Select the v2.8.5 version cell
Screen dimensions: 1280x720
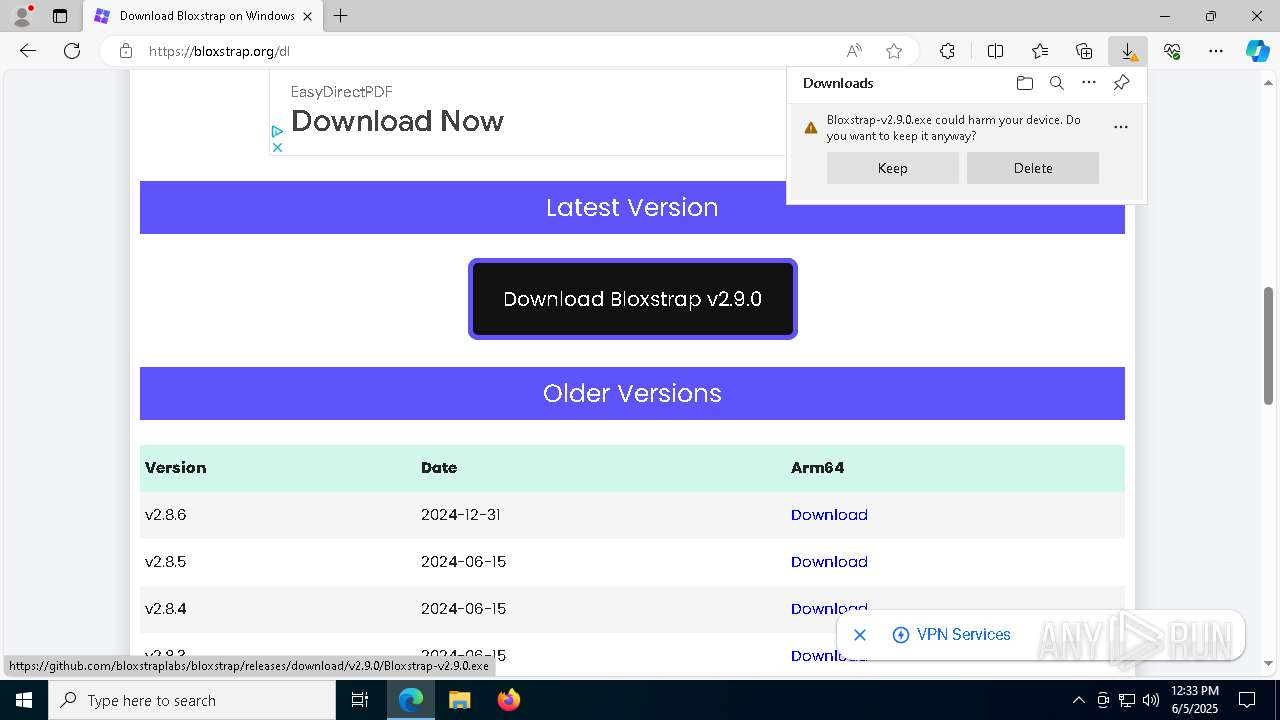pos(165,562)
